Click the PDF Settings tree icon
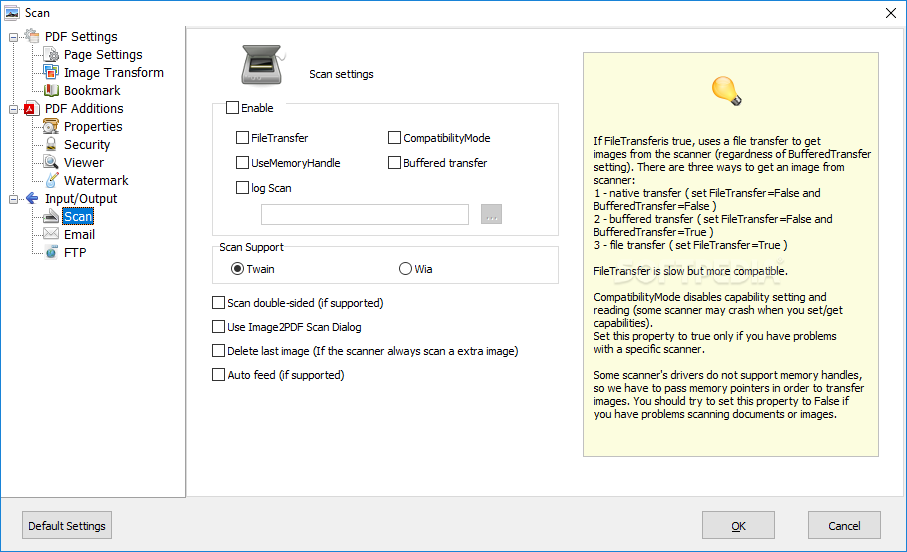 (32, 36)
